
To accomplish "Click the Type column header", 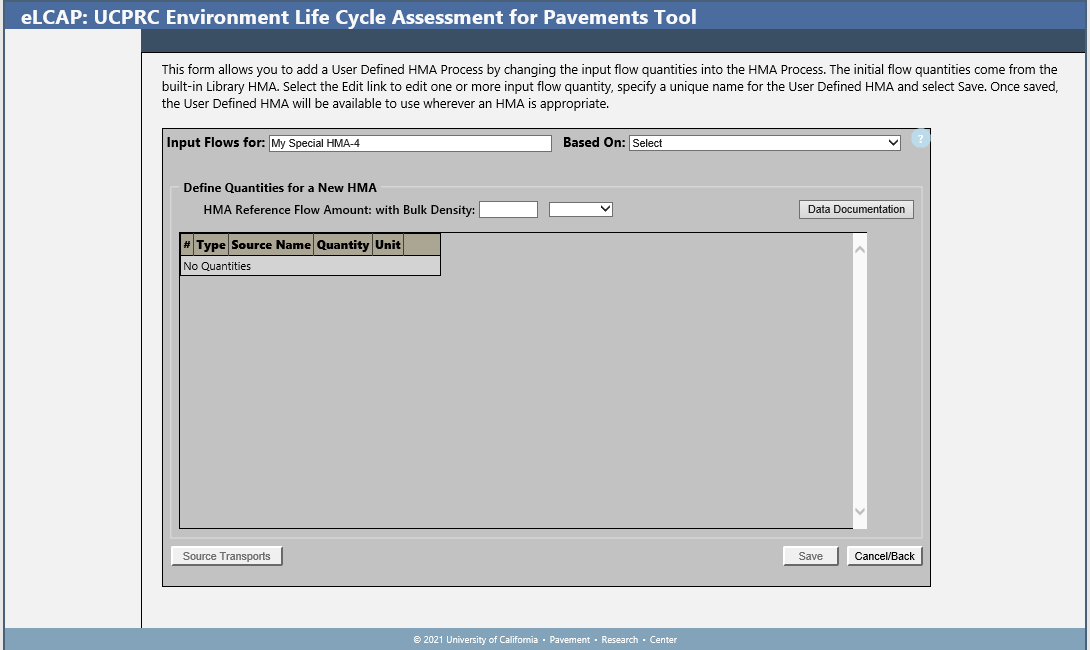I will (211, 245).
